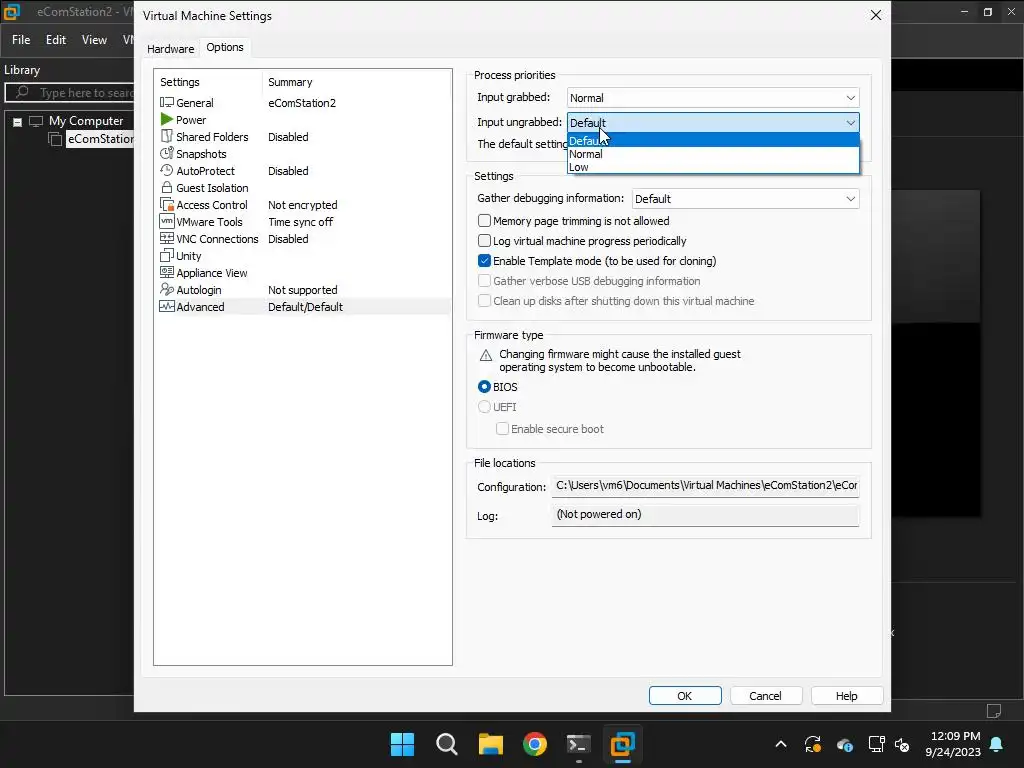Click the VMware Workstation title bar icon
The height and width of the screenshot is (768, 1024).
click(12, 12)
